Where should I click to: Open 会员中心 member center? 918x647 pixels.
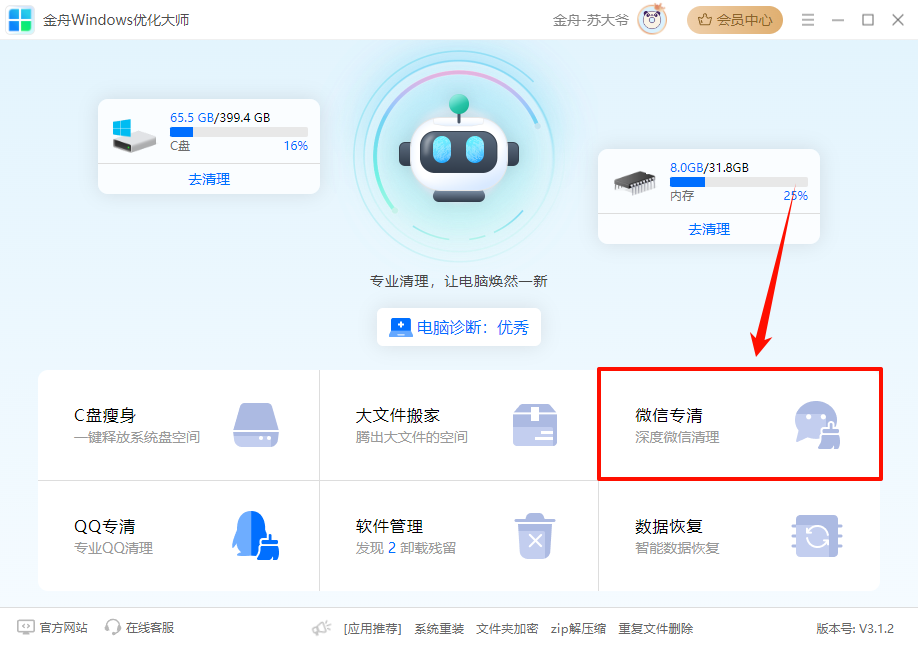pos(735,20)
